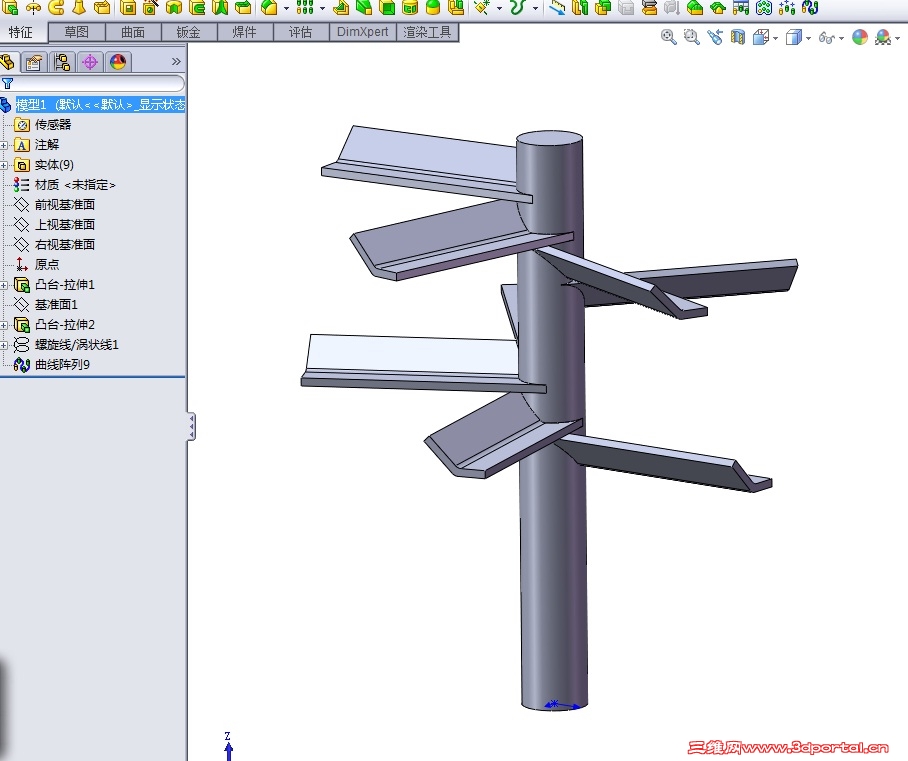Click the View Orientation cube icon
The width and height of the screenshot is (908, 761).
761,37
